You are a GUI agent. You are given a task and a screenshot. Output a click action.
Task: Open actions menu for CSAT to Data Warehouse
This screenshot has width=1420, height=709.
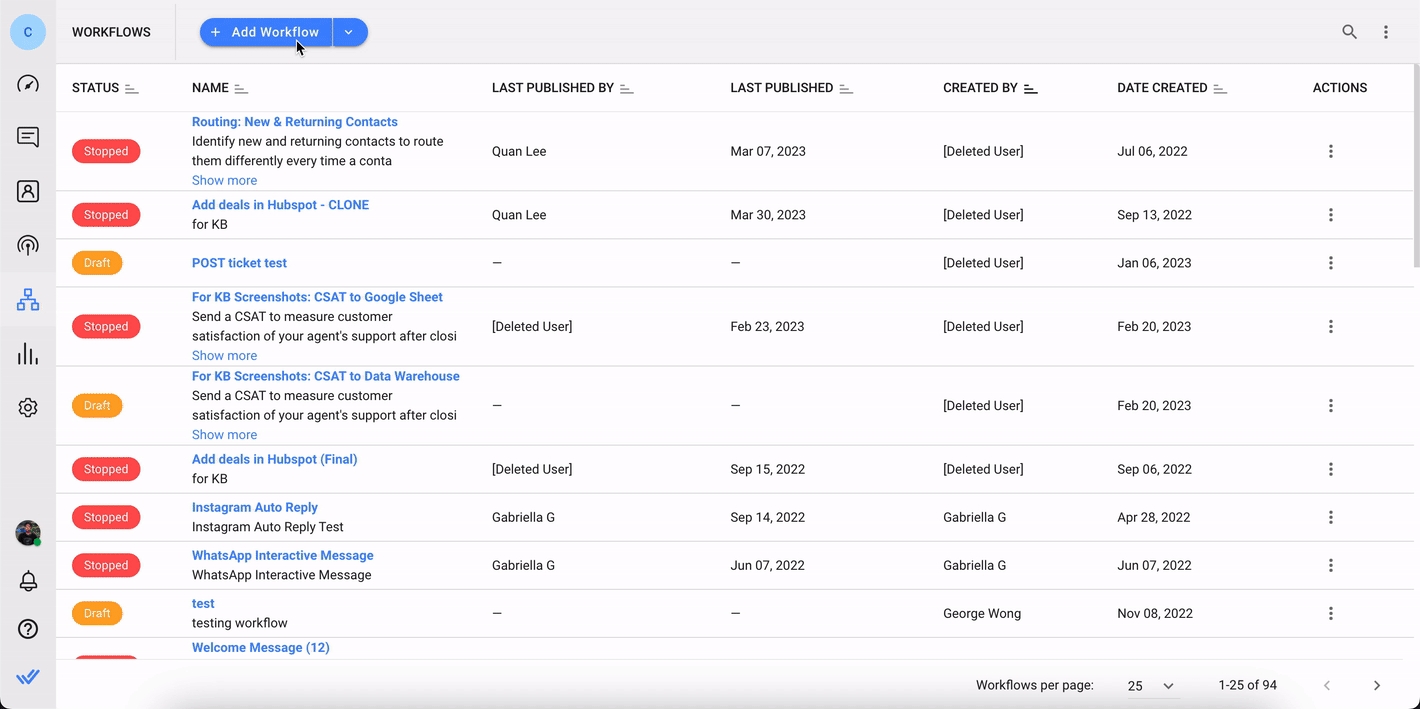coord(1331,406)
